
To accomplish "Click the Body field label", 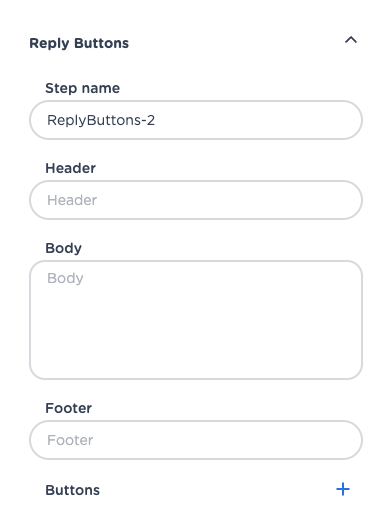I will pyautogui.click(x=63, y=248).
